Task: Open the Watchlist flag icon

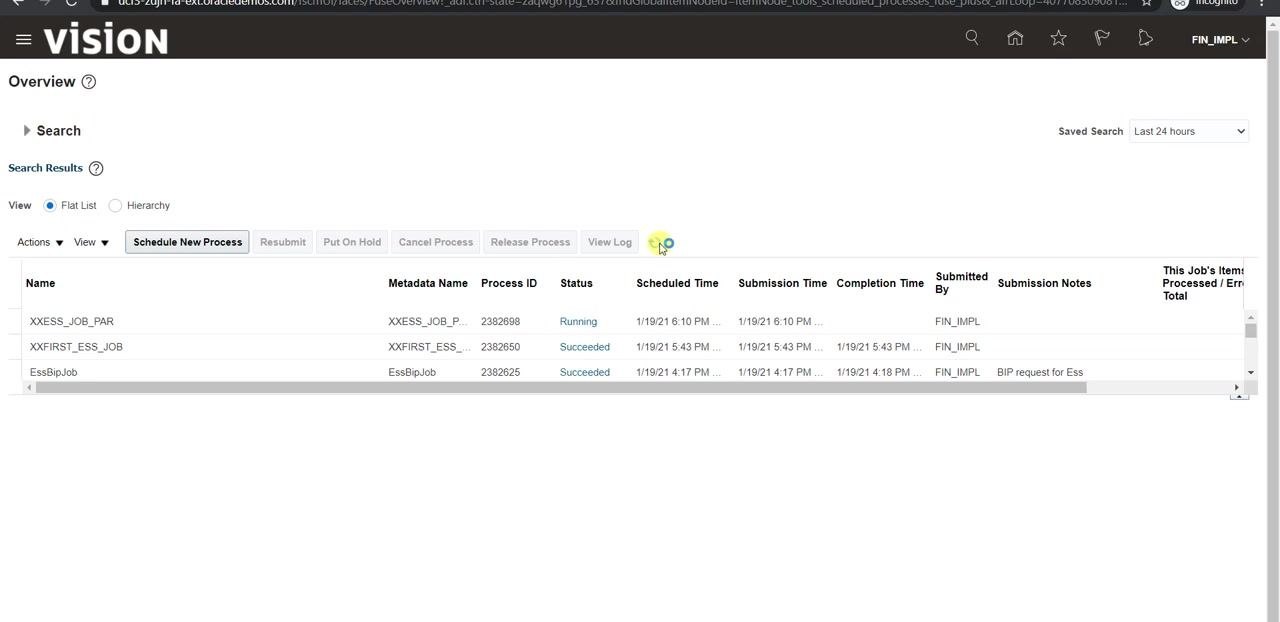Action: [1102, 38]
